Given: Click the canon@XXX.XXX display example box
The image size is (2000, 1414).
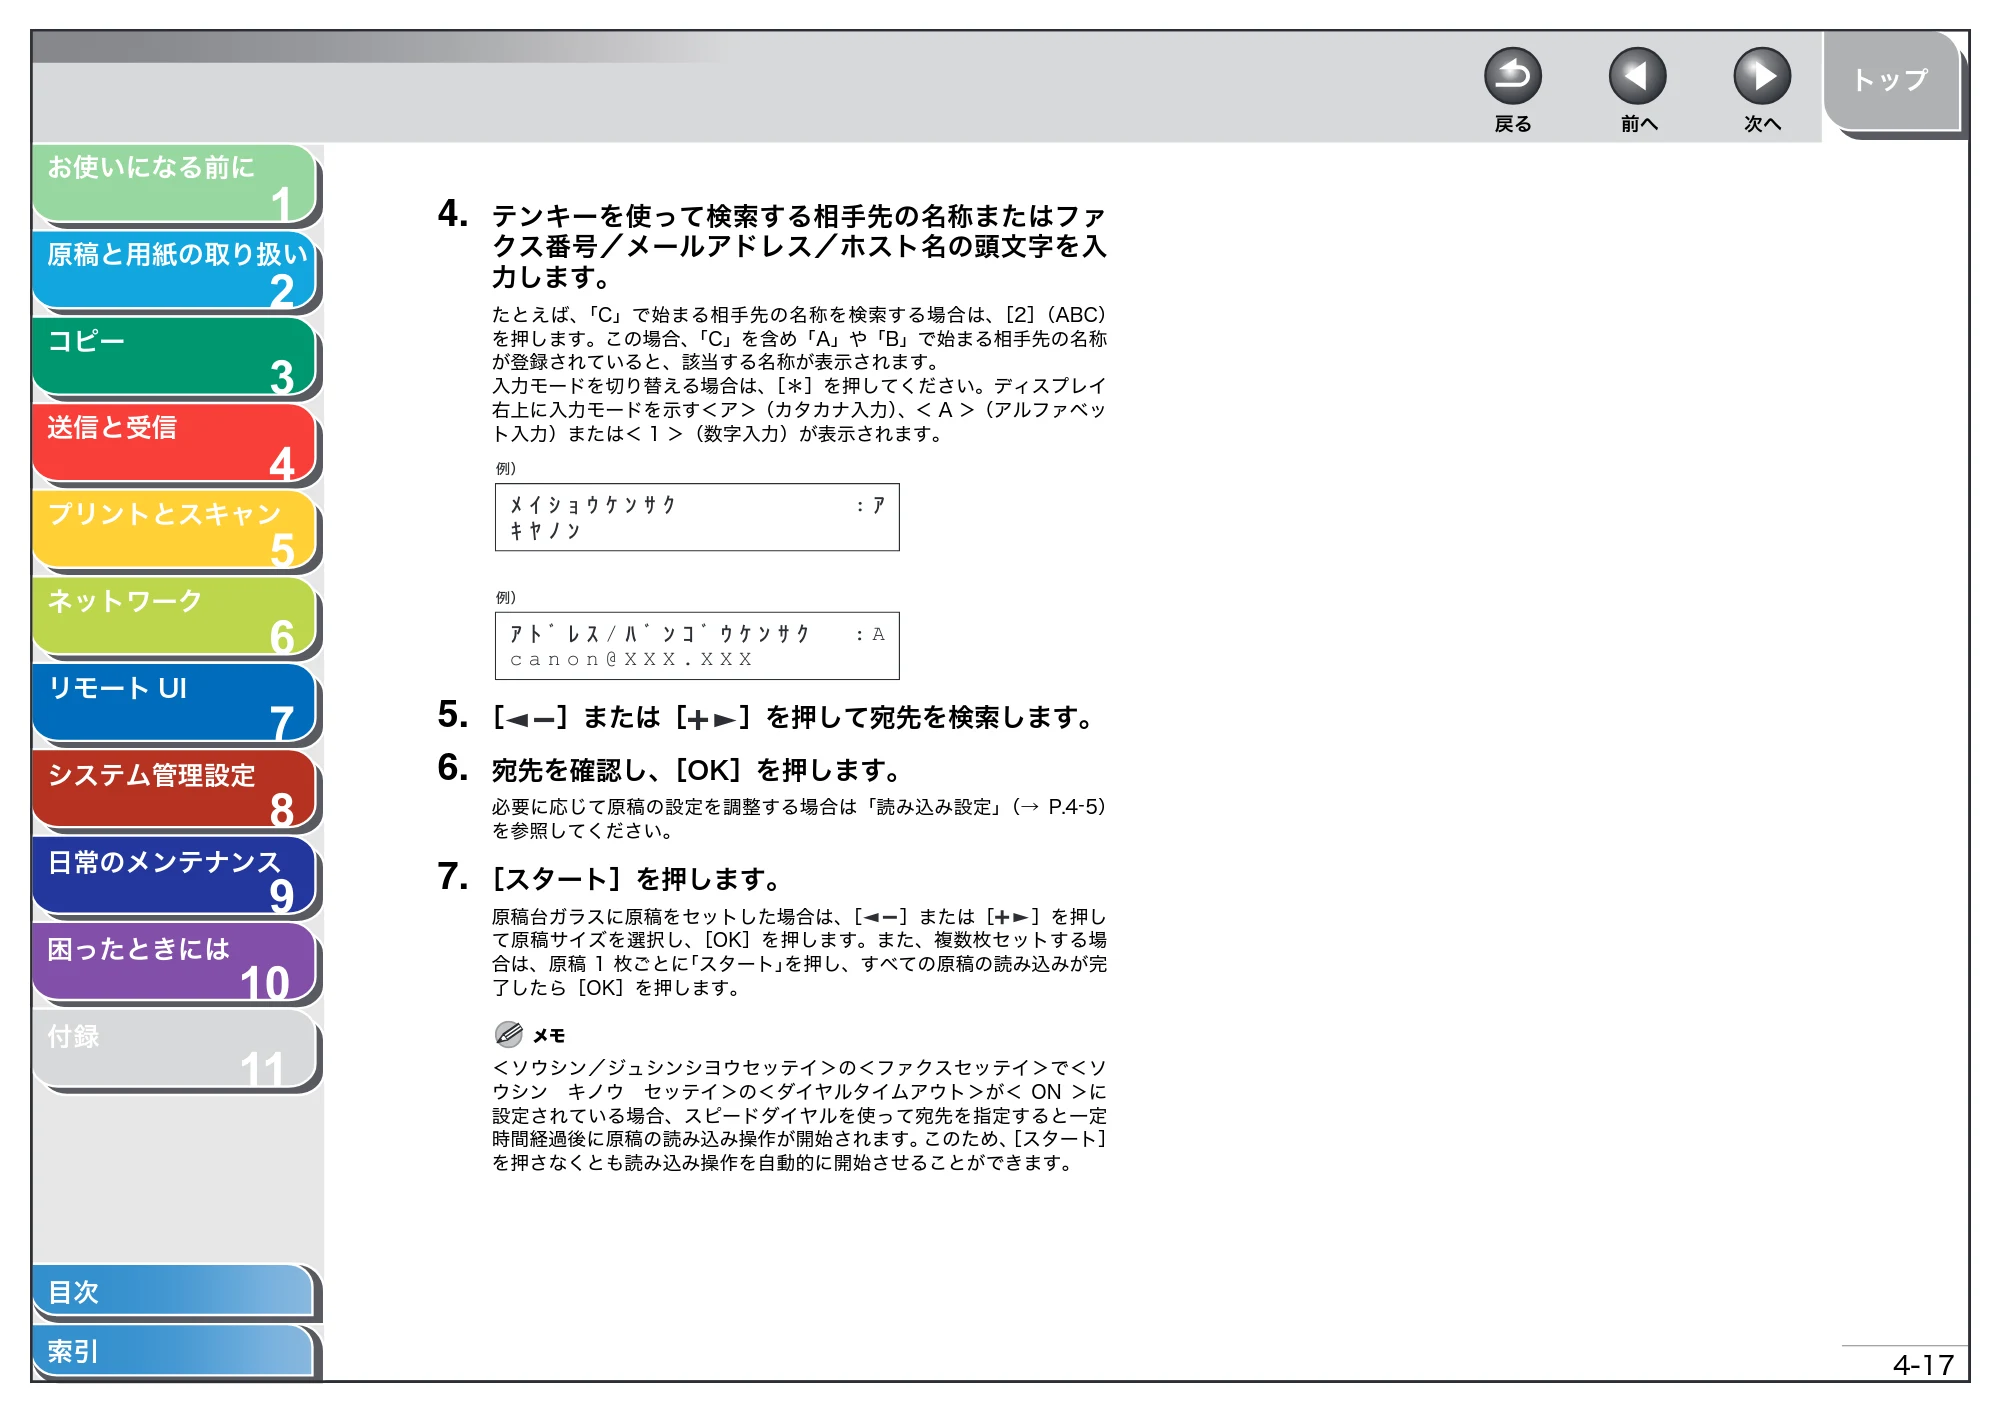Looking at the screenshot, I should pos(697,646).
